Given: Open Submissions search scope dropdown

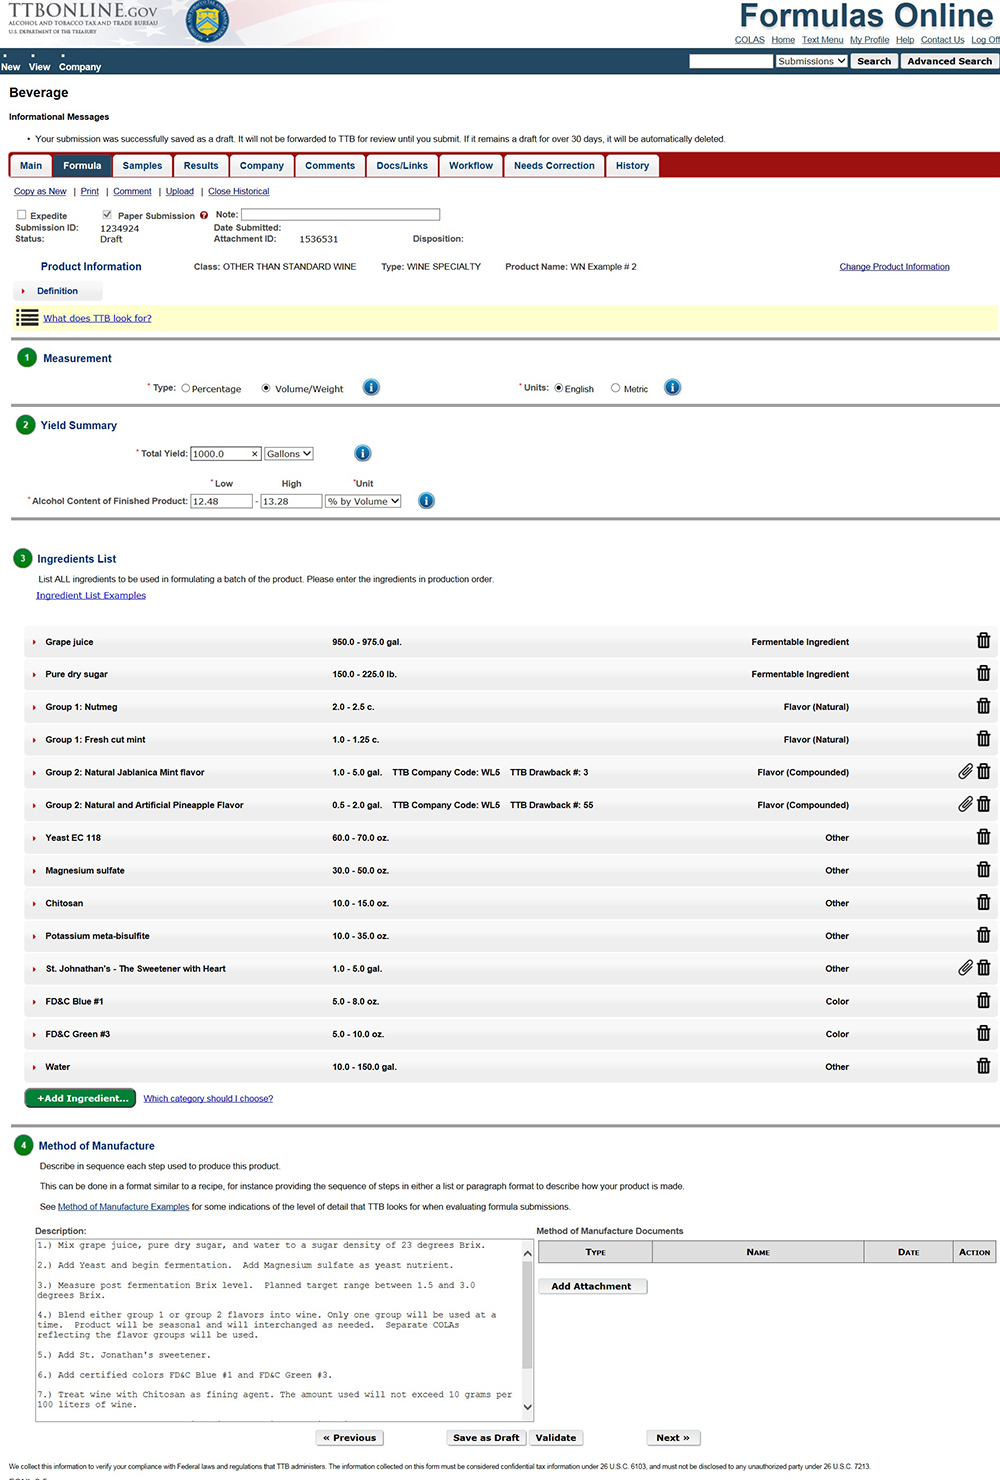Looking at the screenshot, I should tap(812, 61).
